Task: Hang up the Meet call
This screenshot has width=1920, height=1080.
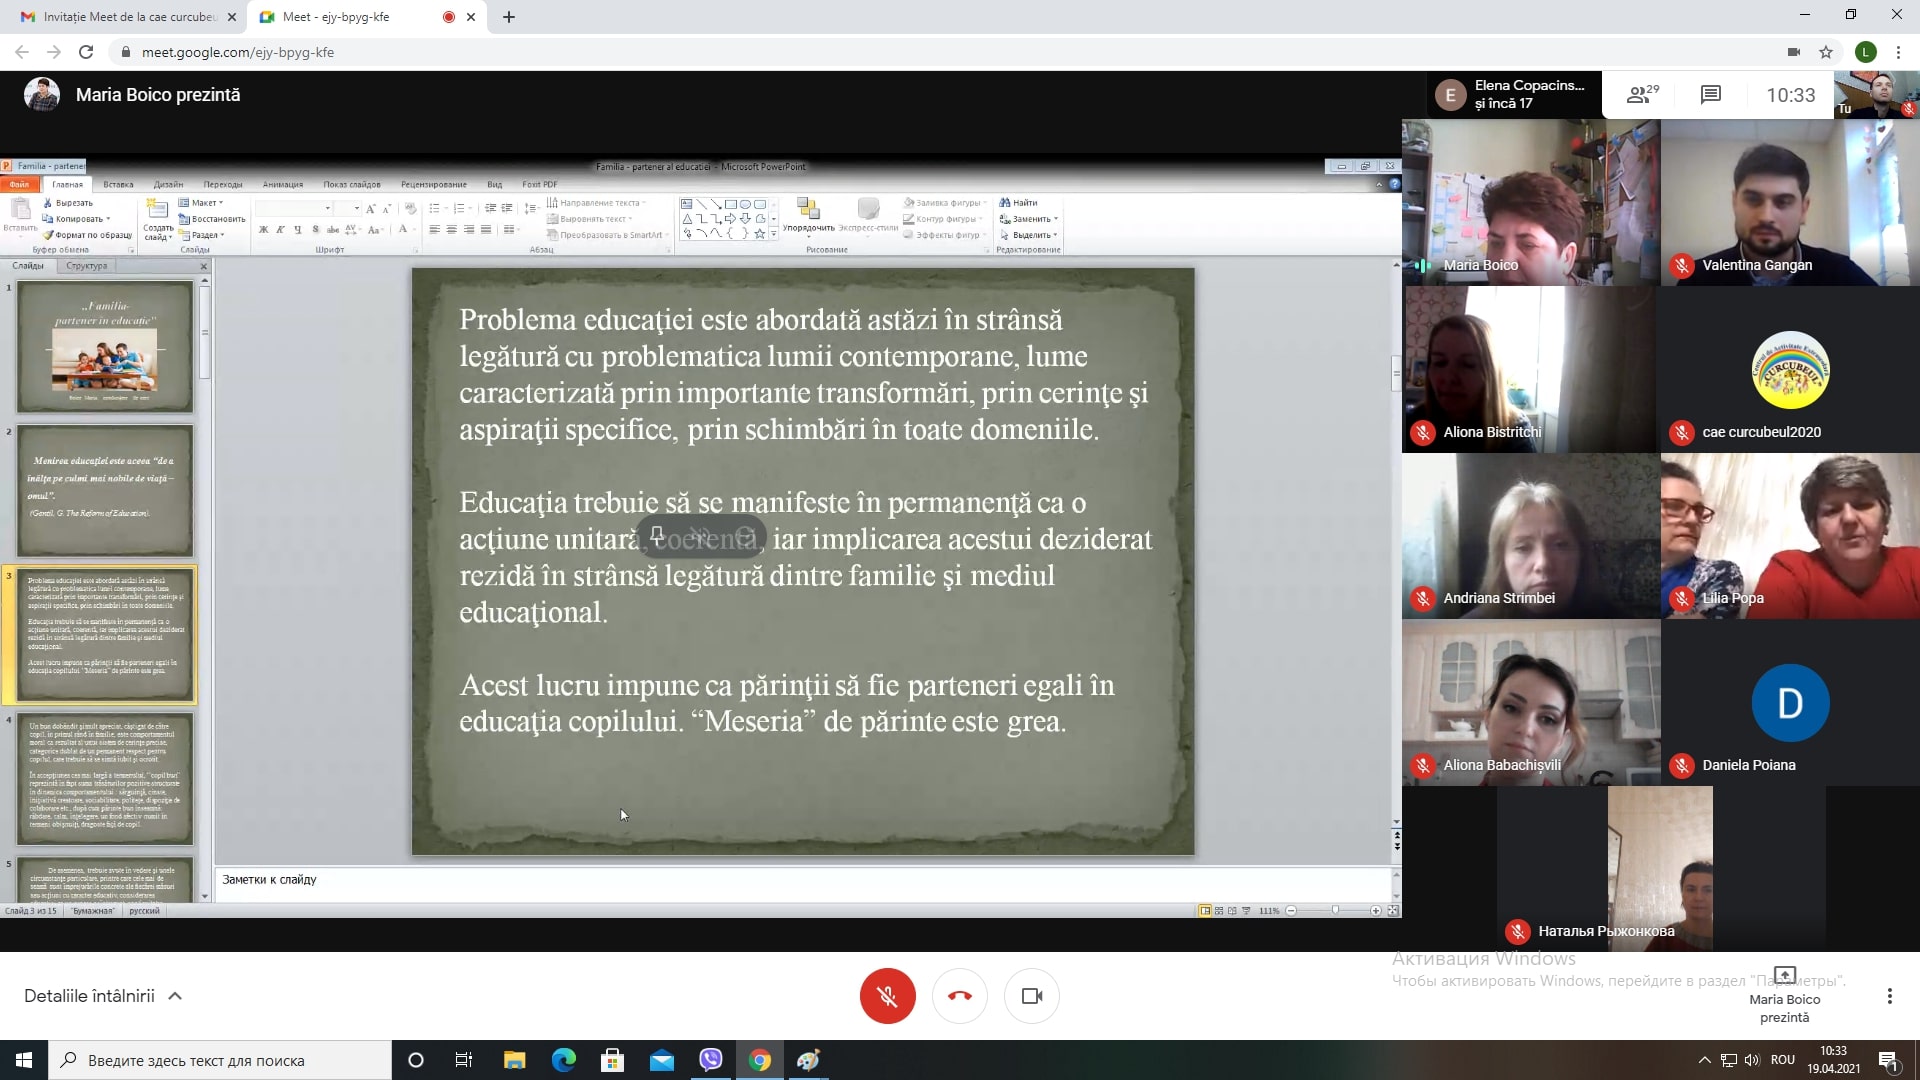Action: point(959,996)
